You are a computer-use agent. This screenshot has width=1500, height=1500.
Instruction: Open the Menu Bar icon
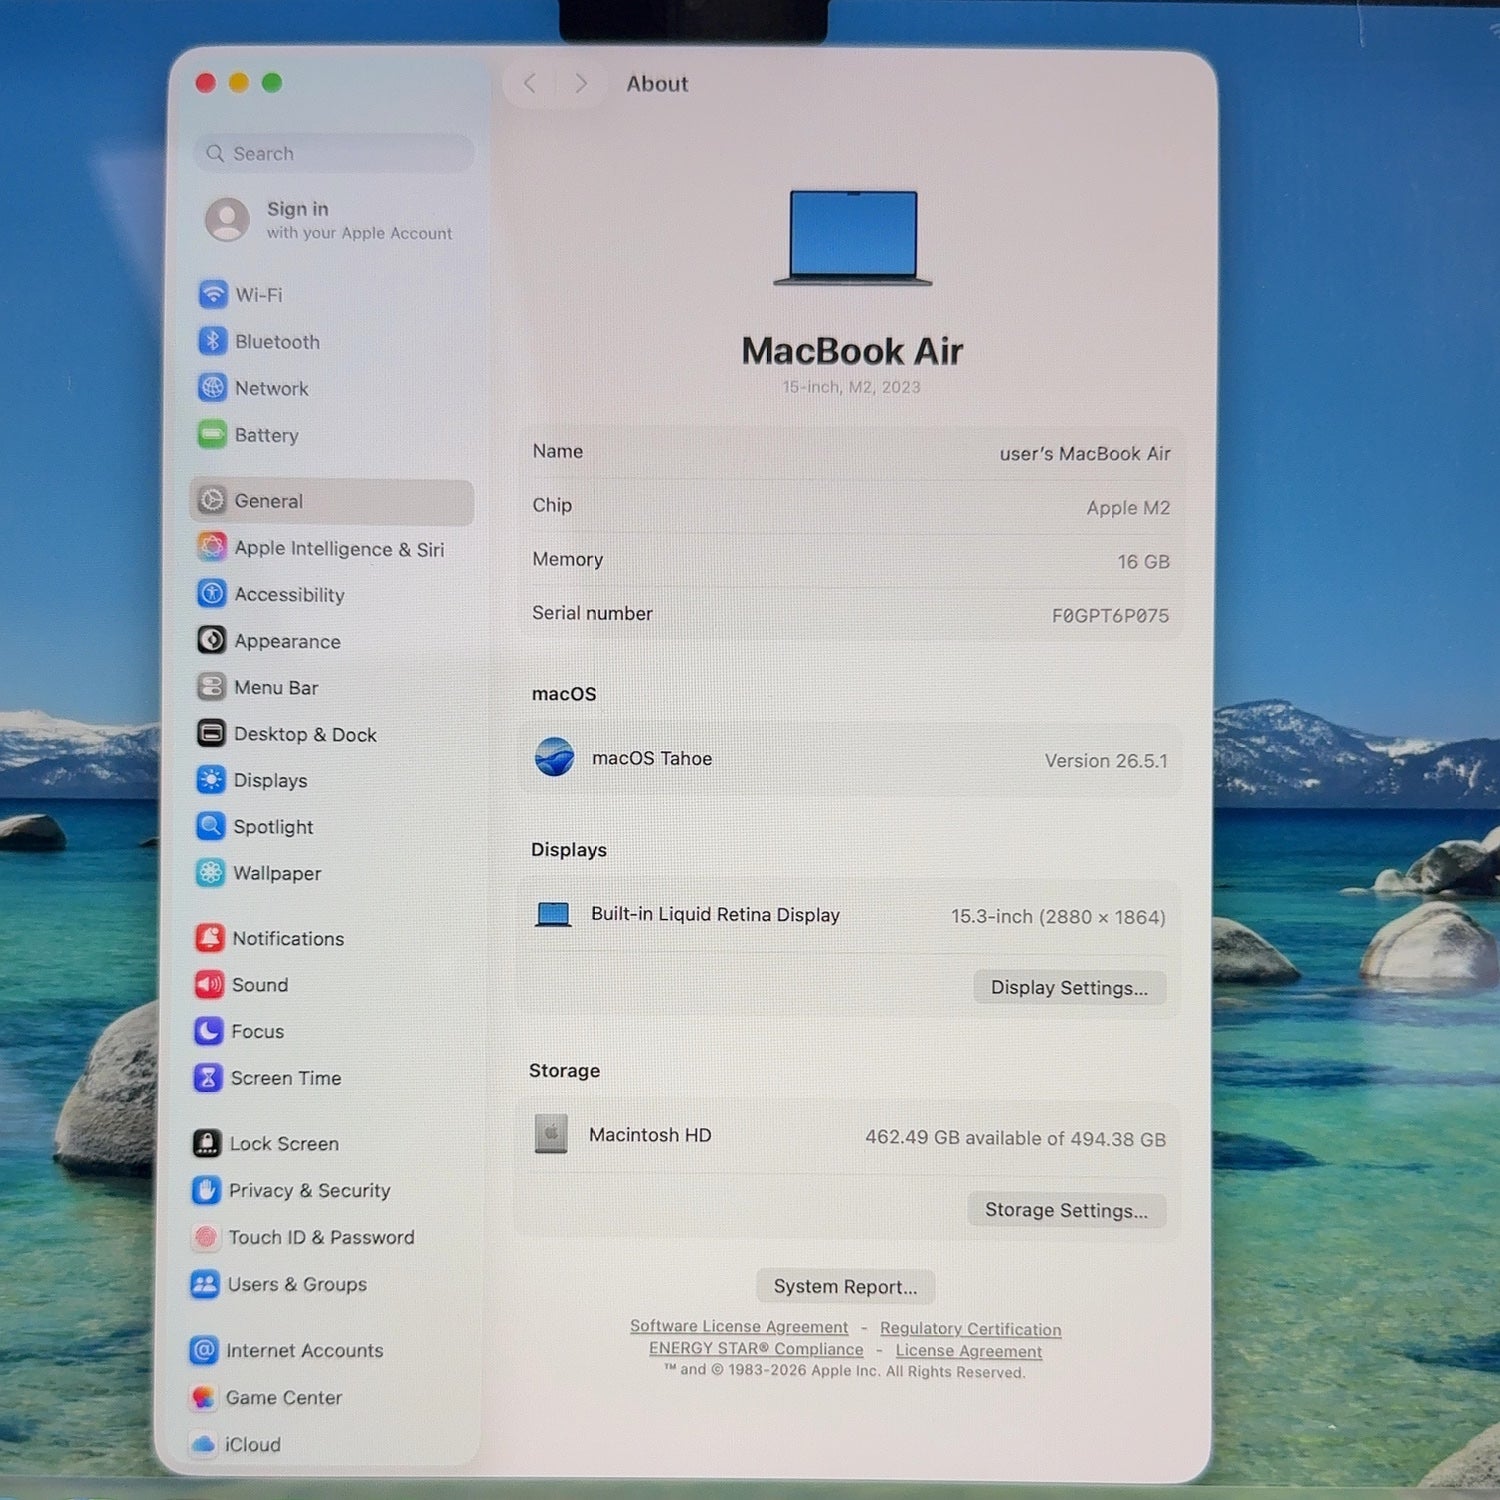tap(211, 687)
